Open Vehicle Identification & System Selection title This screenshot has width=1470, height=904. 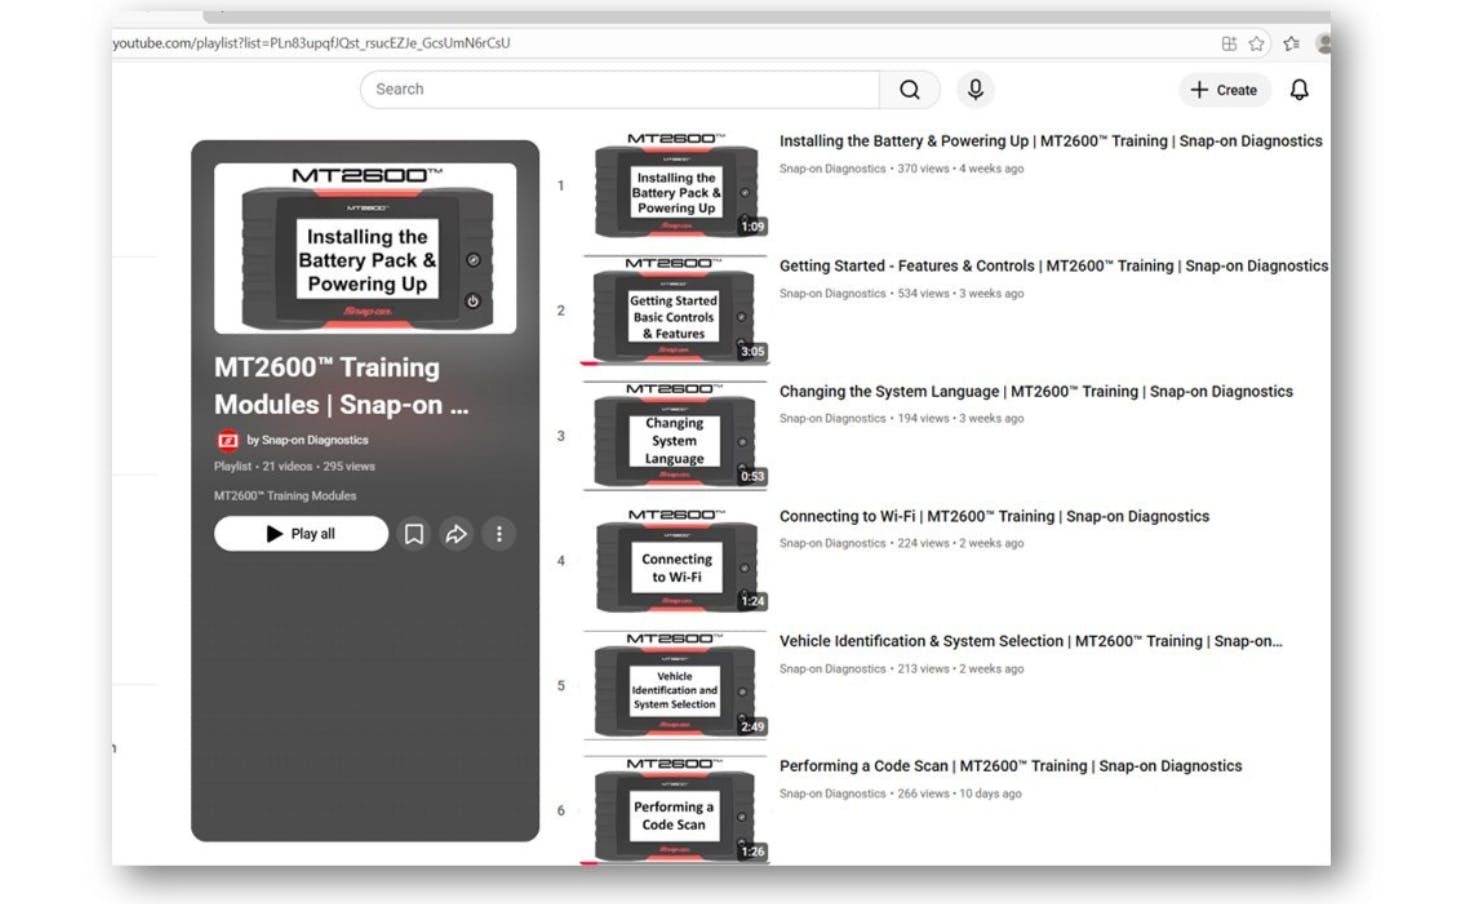click(1030, 642)
